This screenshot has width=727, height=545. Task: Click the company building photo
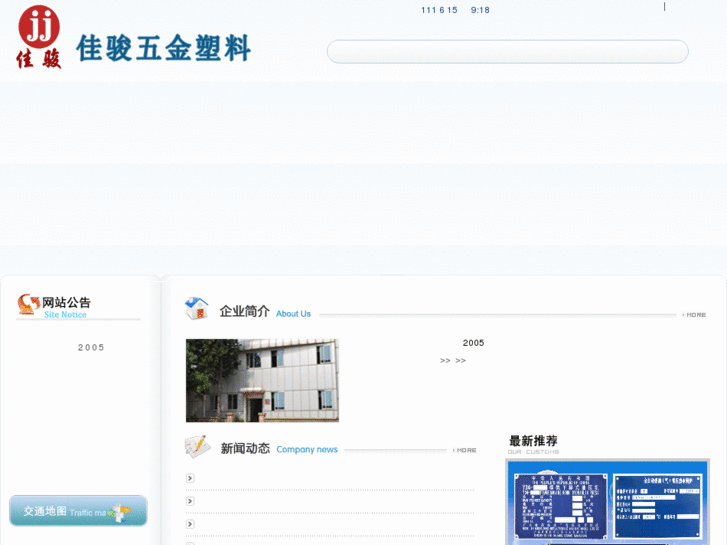262,380
